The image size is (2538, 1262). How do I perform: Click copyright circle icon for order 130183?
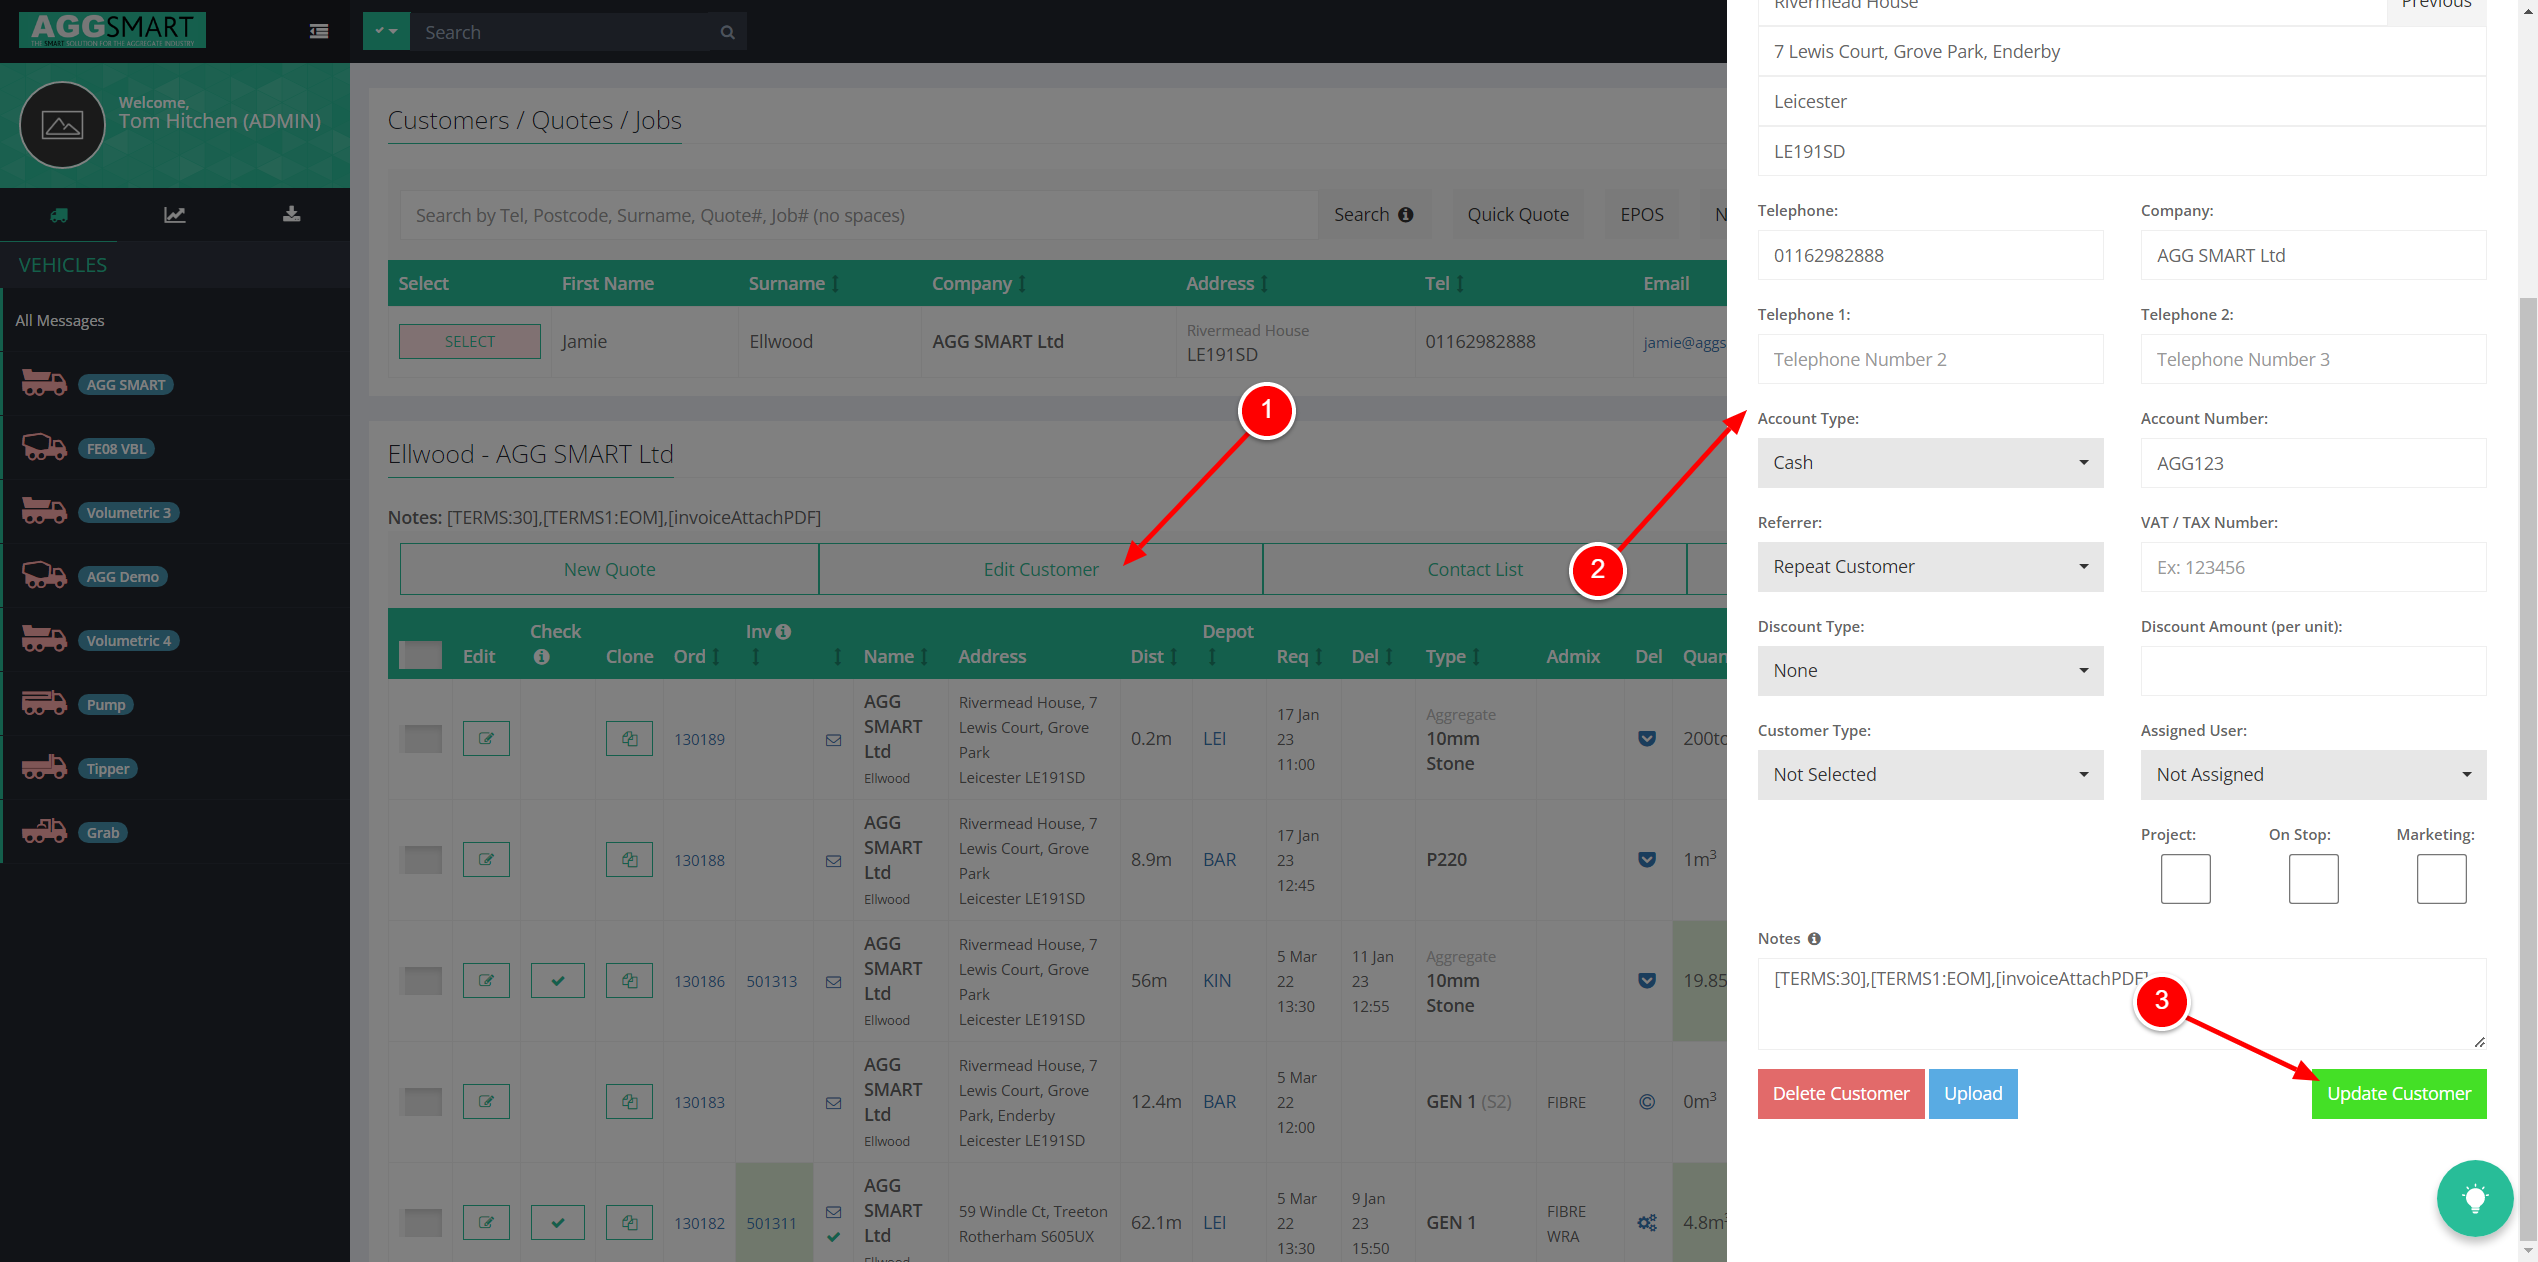click(x=1647, y=1101)
